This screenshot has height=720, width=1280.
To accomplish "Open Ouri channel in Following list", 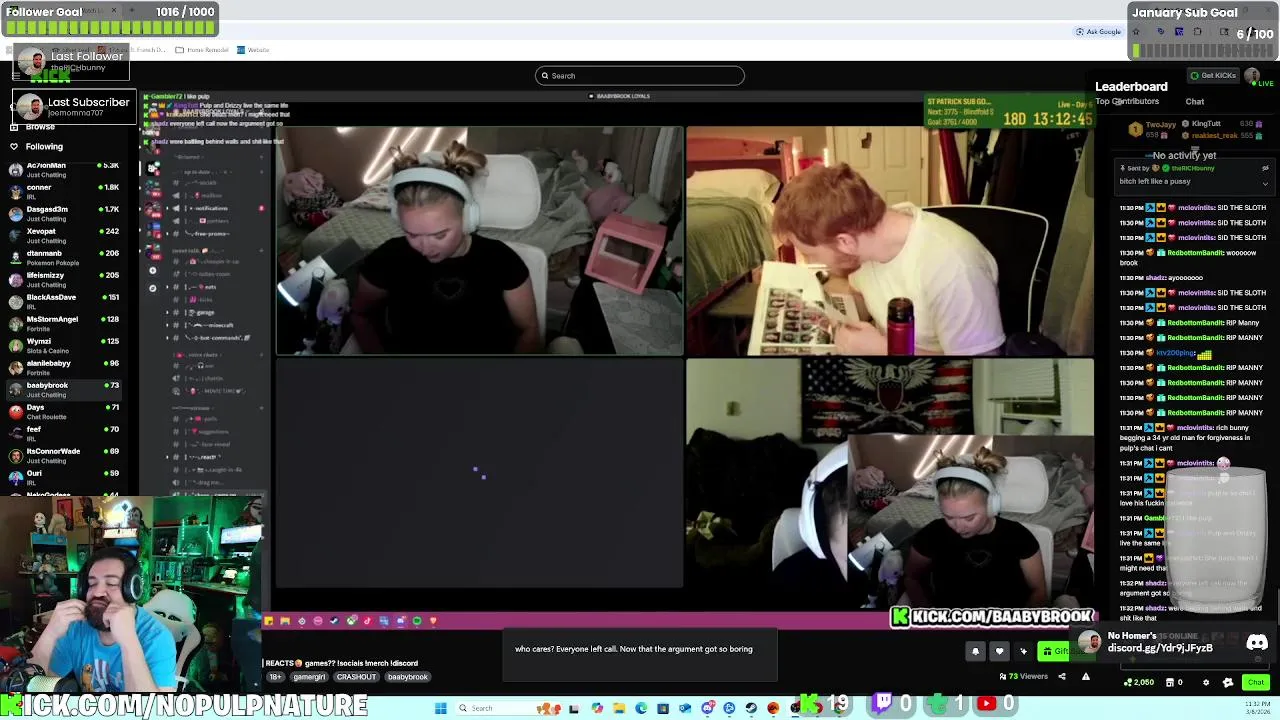I will [62, 478].
